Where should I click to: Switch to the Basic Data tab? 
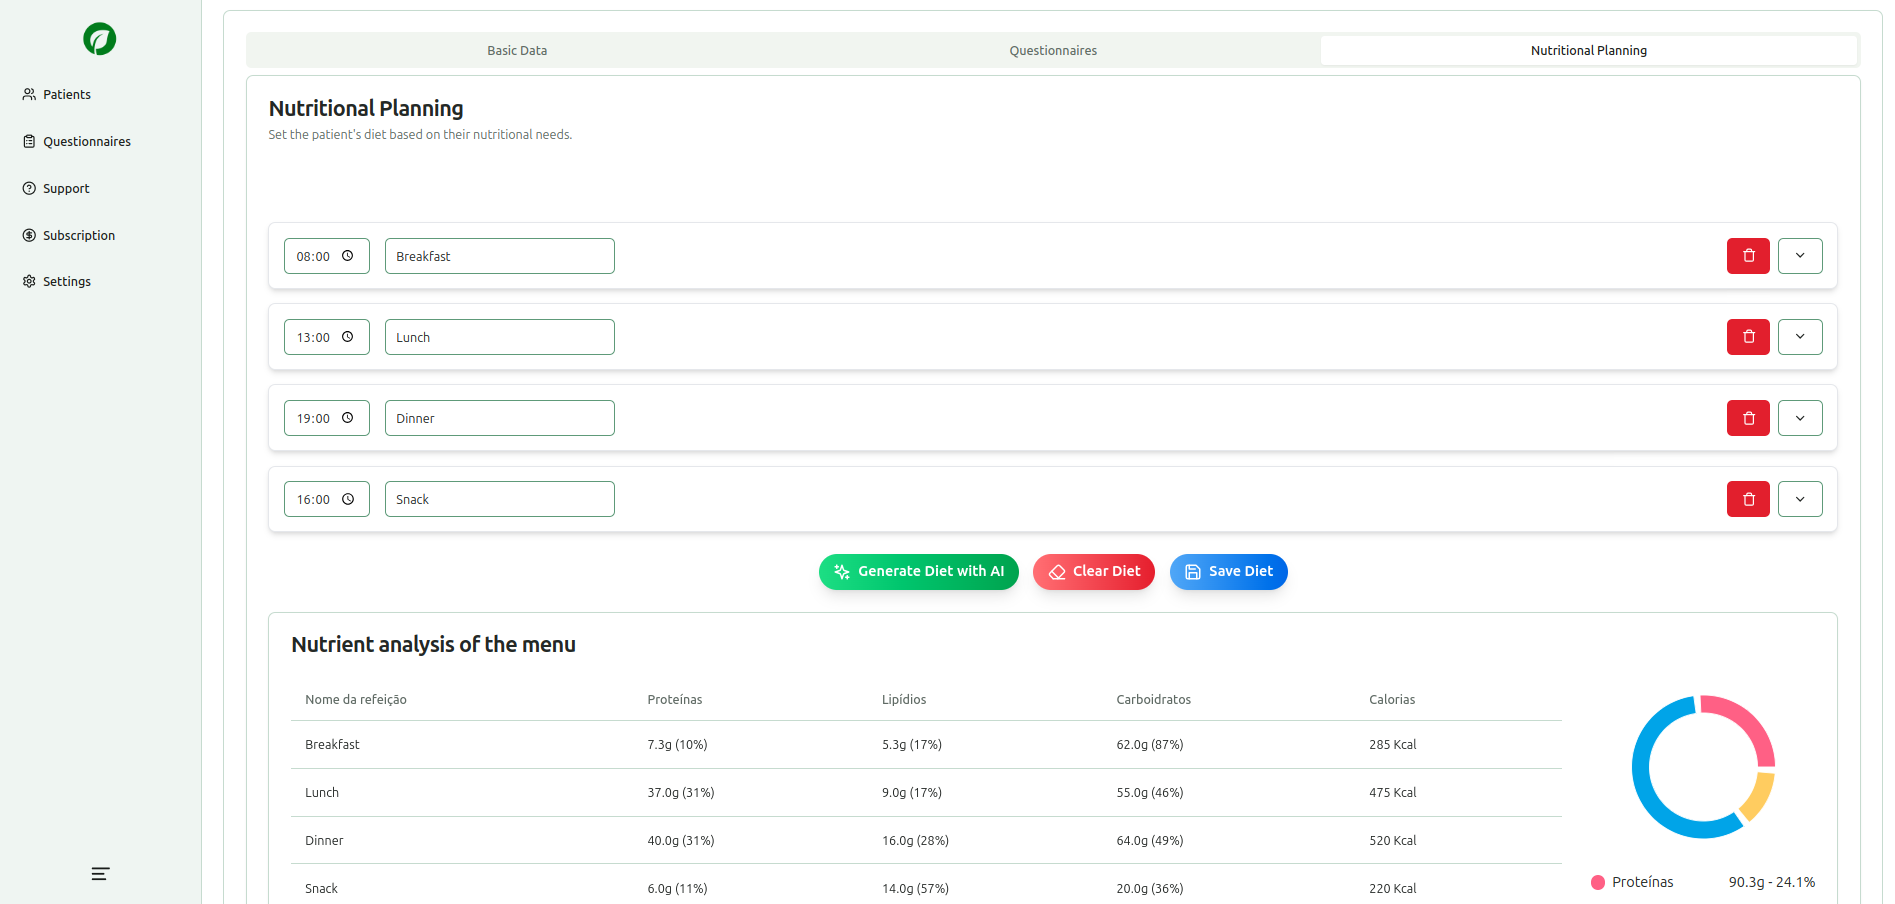[517, 50]
